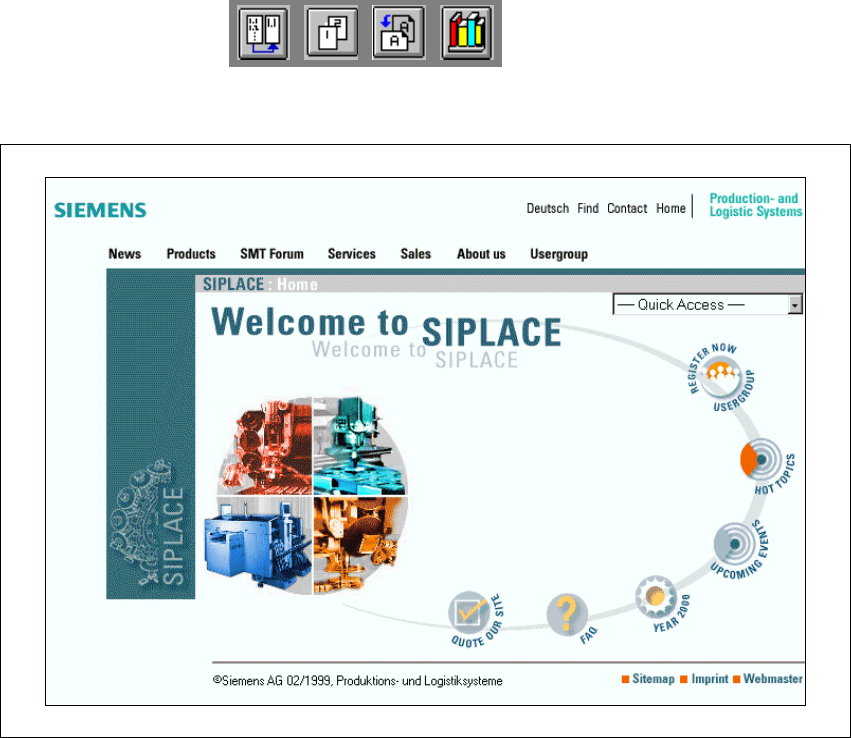
Task: Click the Siemens AG copyright text
Action: pos(358,681)
